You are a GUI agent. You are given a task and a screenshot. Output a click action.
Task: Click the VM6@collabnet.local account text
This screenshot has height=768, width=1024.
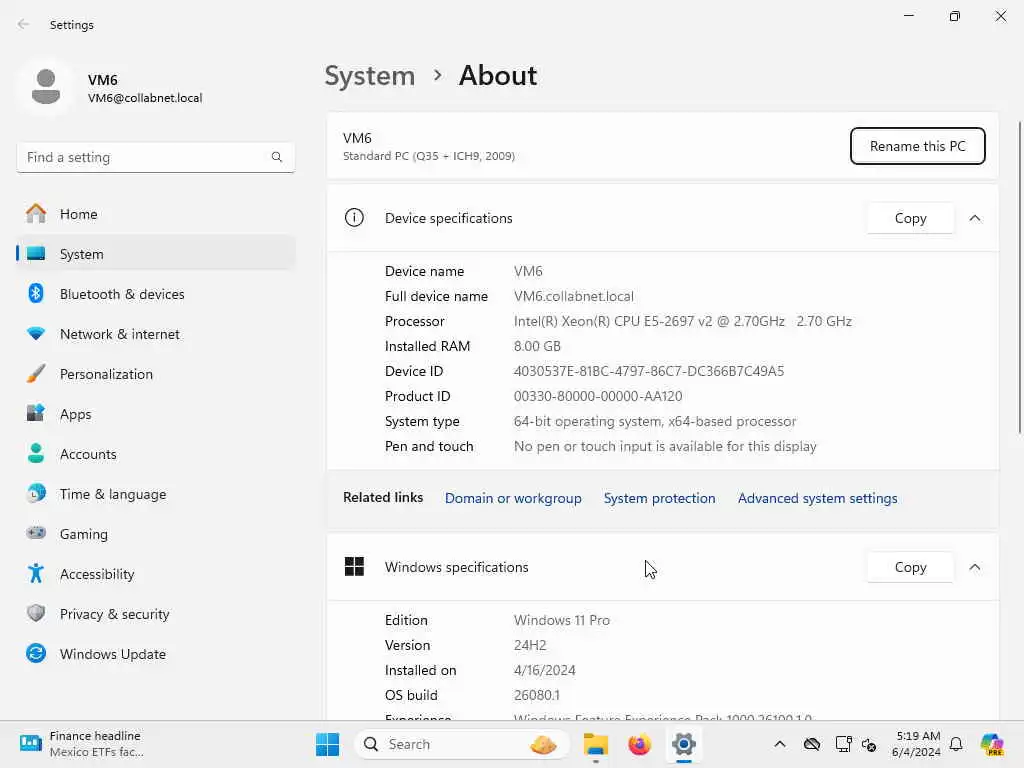[x=145, y=97]
